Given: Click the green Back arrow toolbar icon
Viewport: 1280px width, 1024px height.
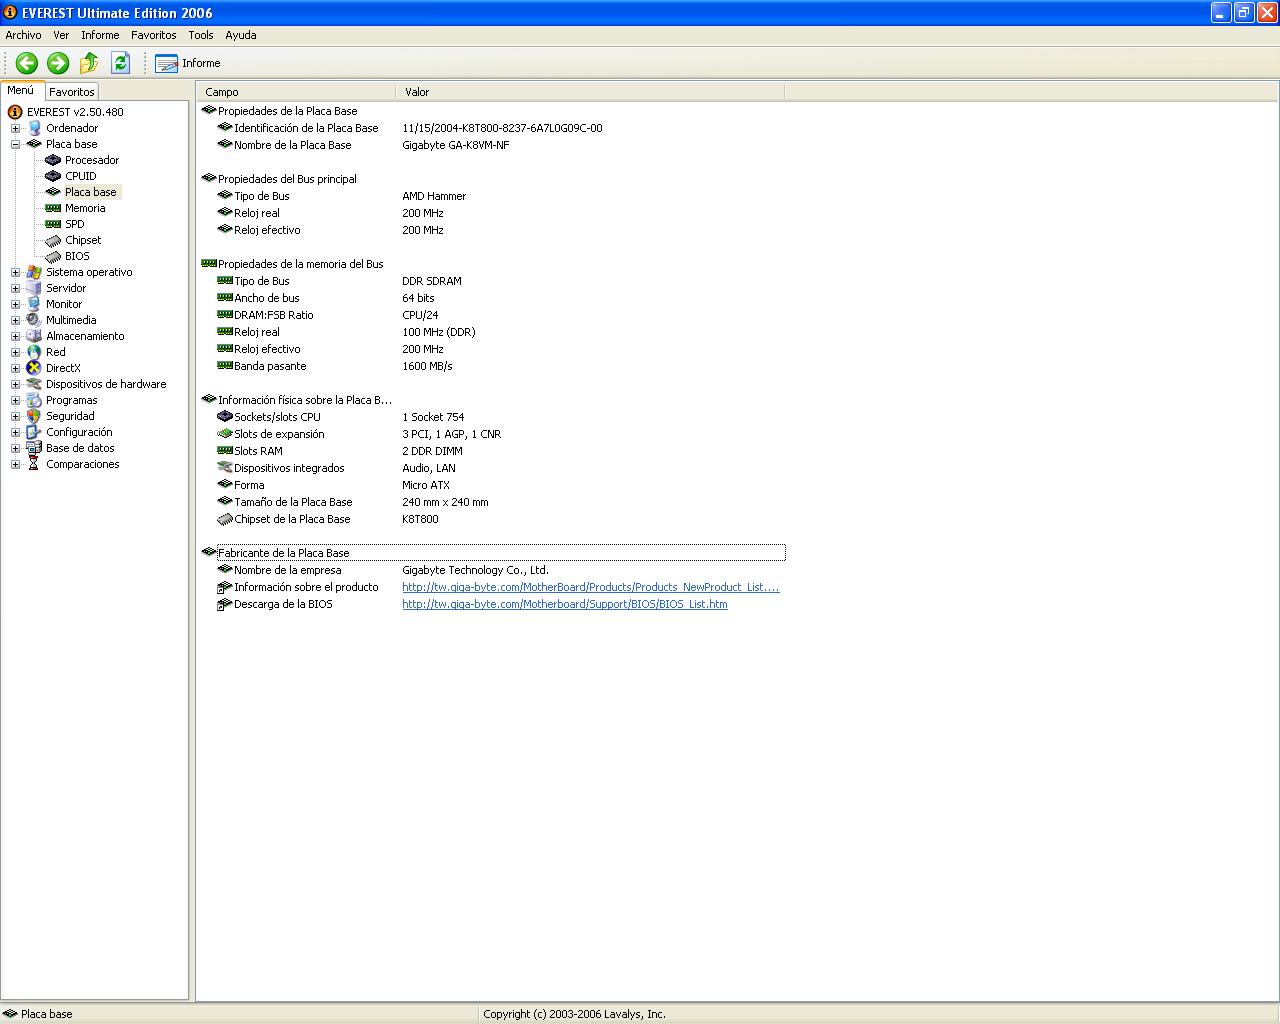Looking at the screenshot, I should [x=27, y=63].
